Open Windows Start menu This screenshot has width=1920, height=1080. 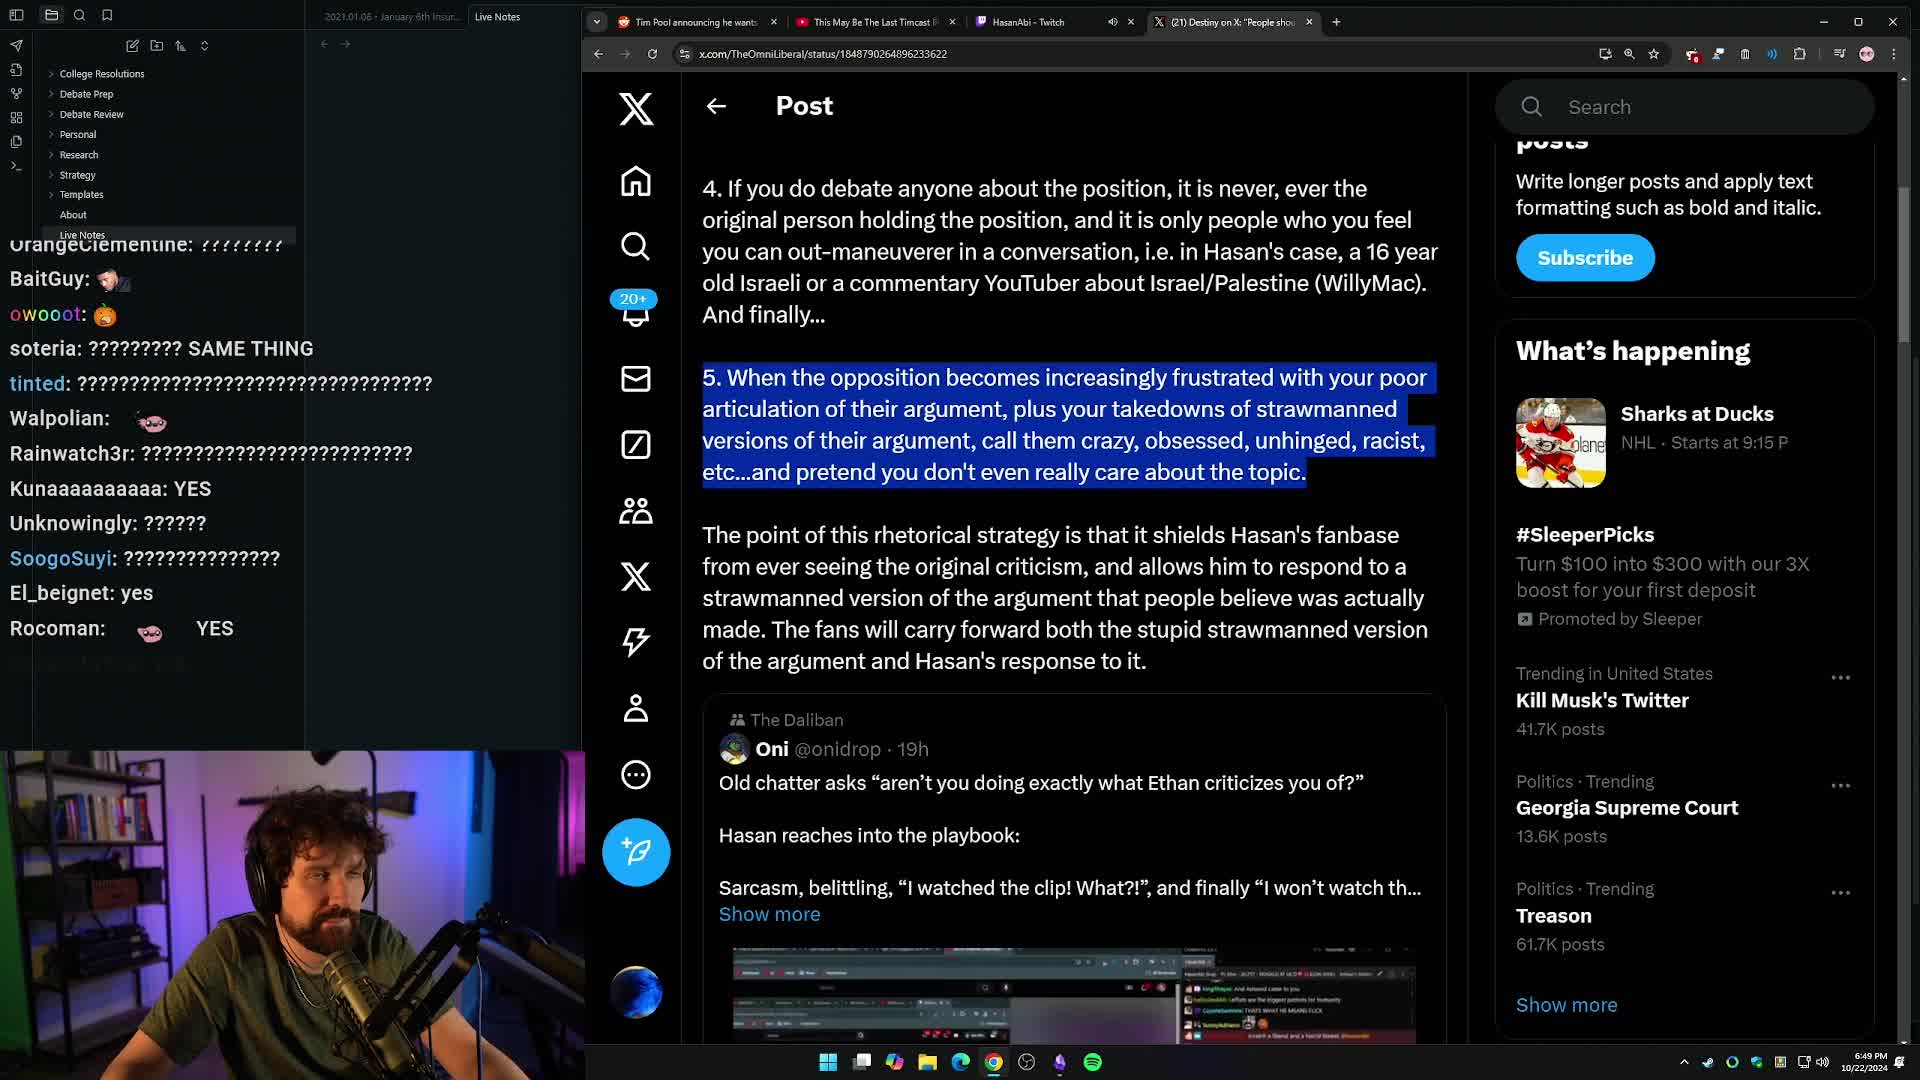(828, 1062)
